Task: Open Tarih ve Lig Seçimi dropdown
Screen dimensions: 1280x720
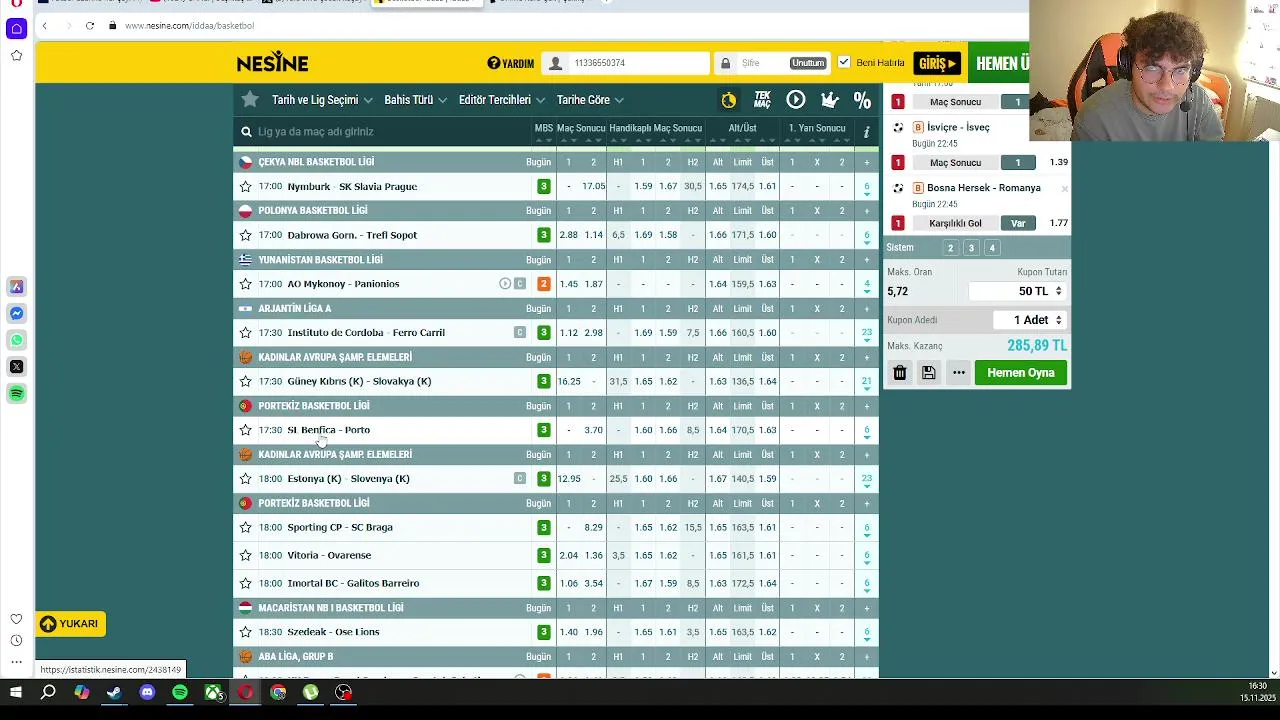Action: coord(322,100)
